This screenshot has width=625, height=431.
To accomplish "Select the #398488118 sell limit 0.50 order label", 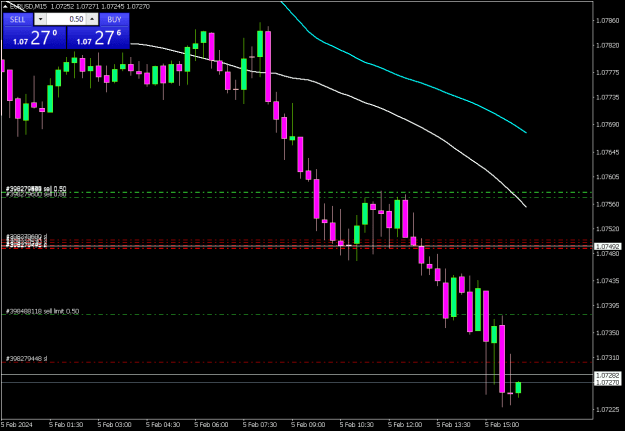I will (43, 311).
